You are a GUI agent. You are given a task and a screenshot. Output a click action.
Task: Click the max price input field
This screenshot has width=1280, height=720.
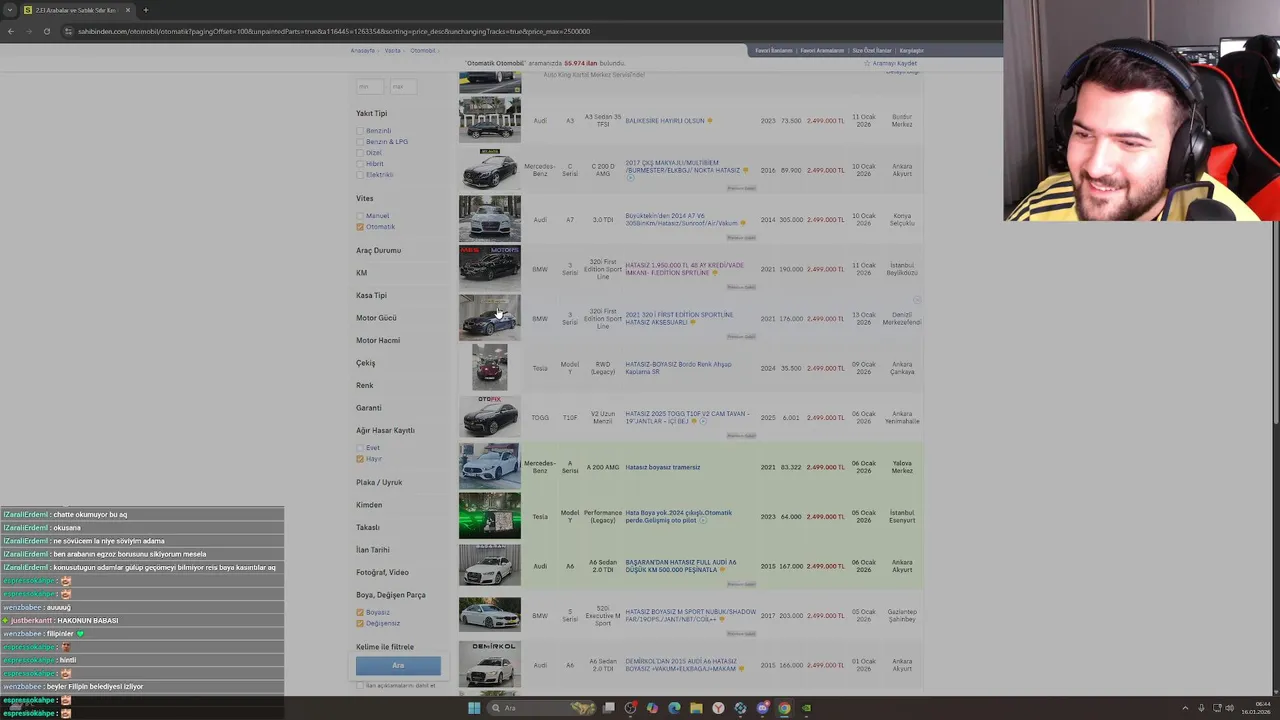(x=403, y=87)
